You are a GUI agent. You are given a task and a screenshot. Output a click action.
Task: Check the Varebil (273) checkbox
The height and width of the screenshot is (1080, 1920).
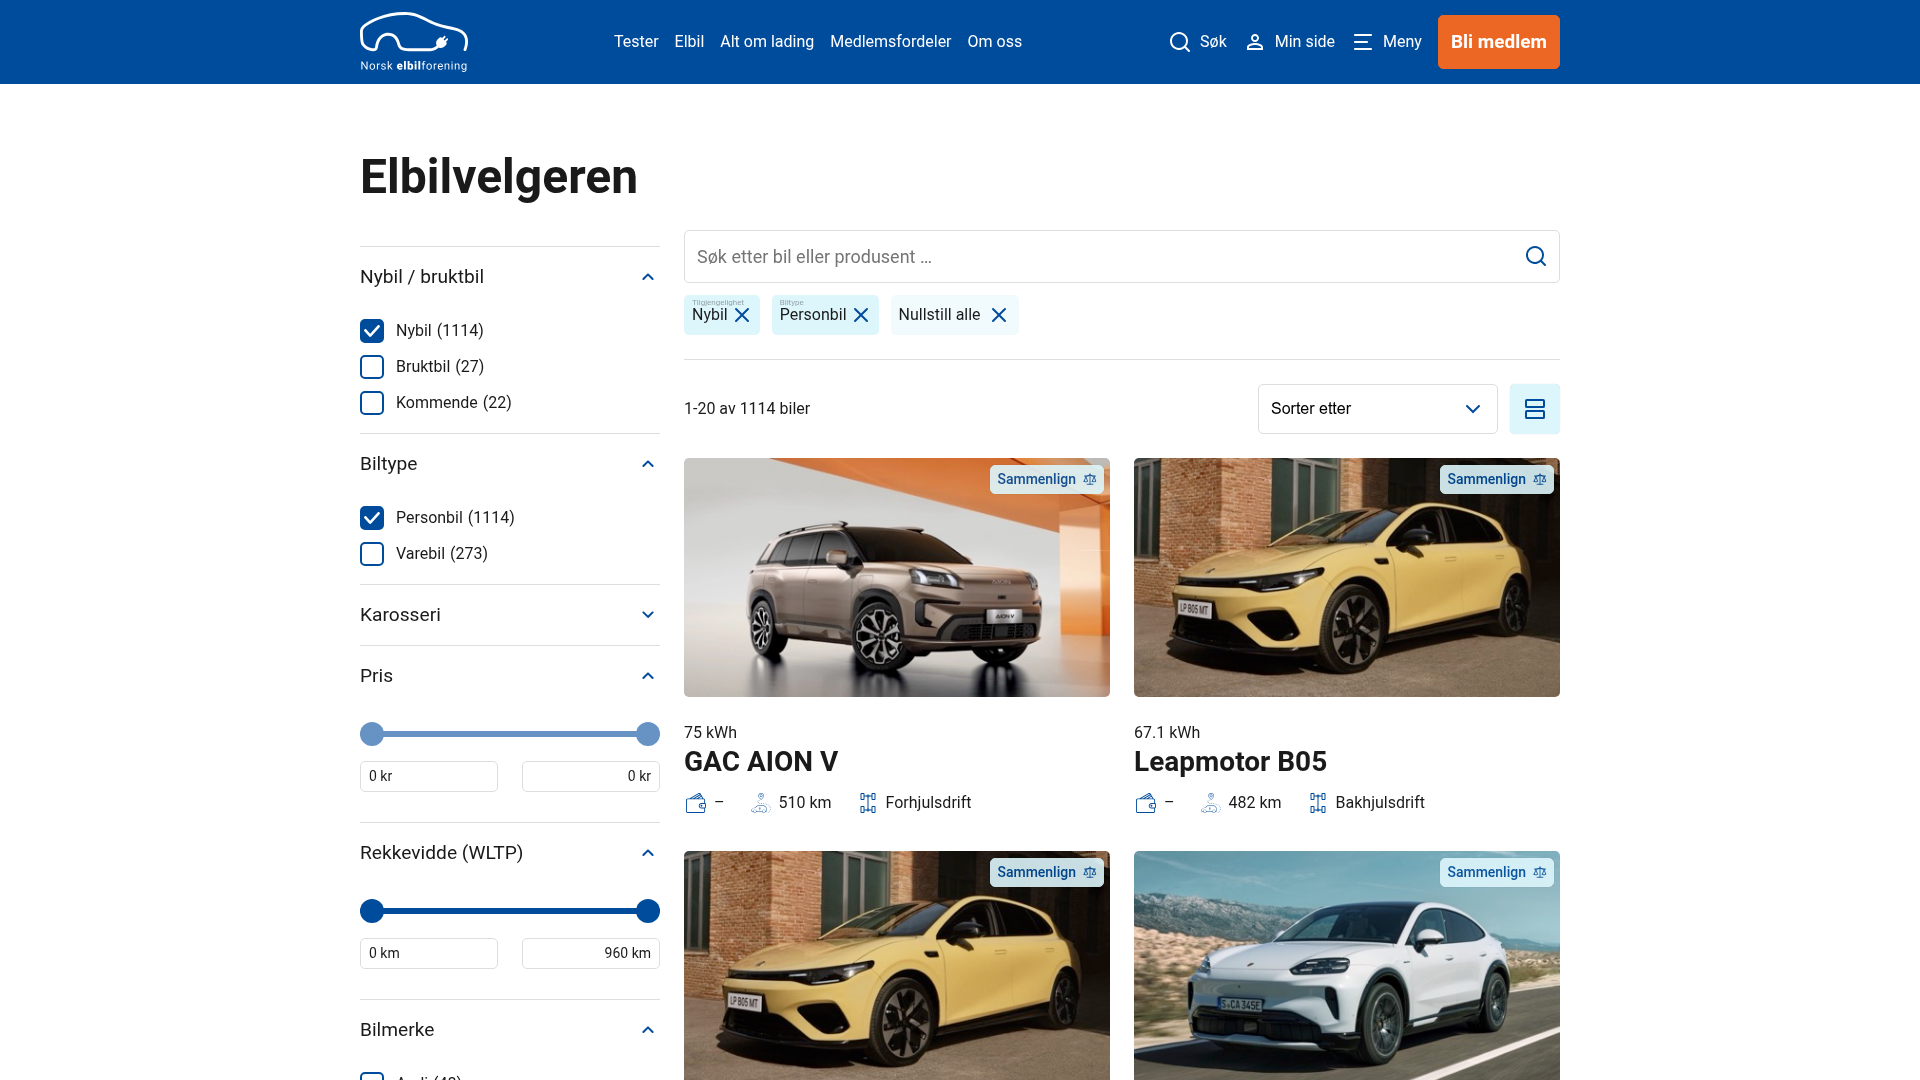372,554
